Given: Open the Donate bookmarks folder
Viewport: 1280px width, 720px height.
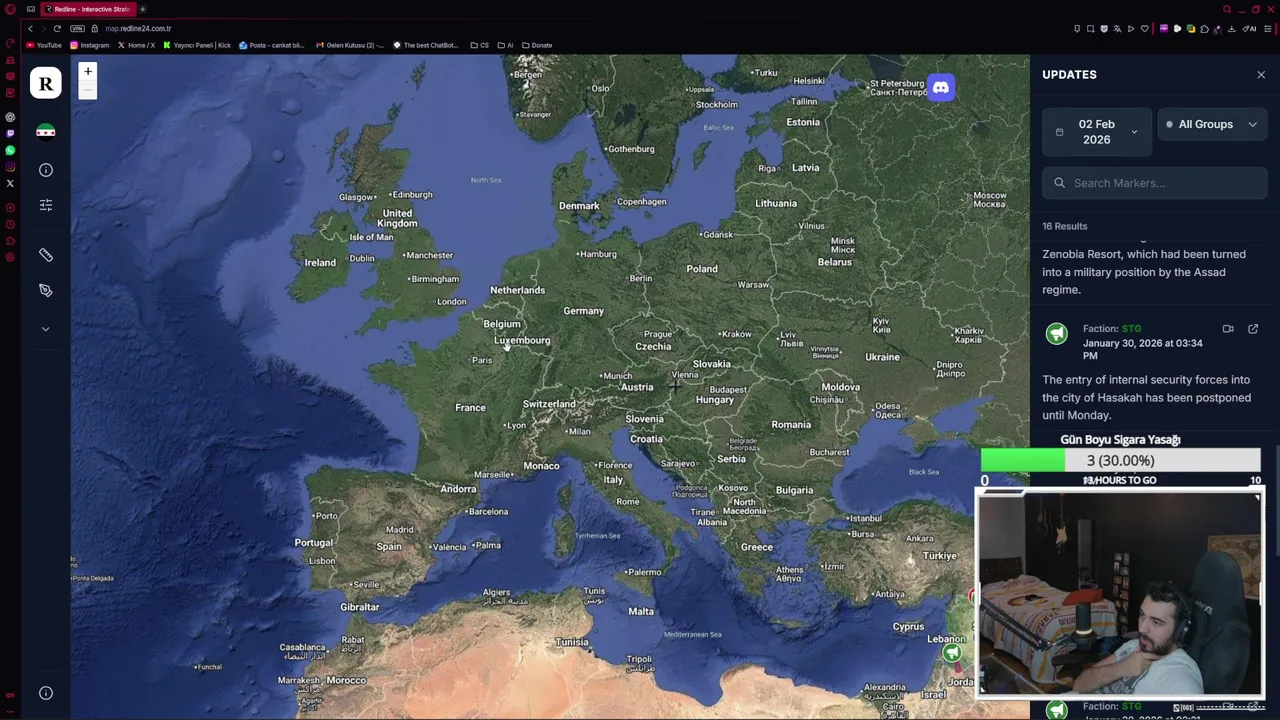Looking at the screenshot, I should (537, 45).
